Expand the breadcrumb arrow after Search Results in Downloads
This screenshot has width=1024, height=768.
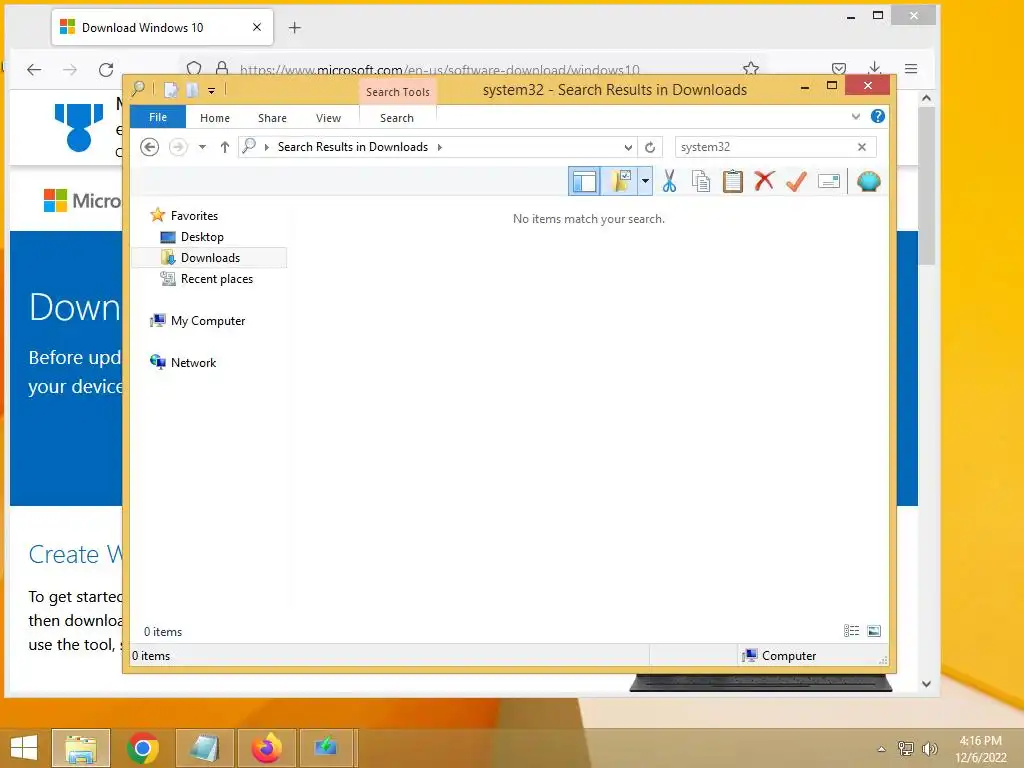coord(440,147)
